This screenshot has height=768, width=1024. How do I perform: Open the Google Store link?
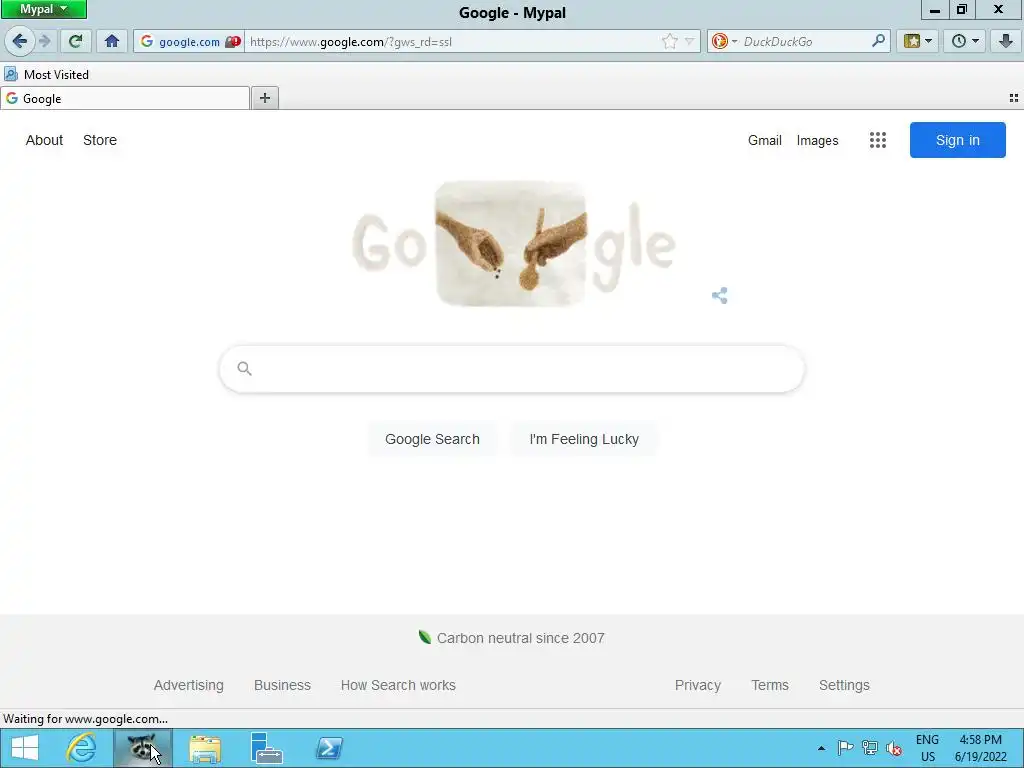pos(100,140)
